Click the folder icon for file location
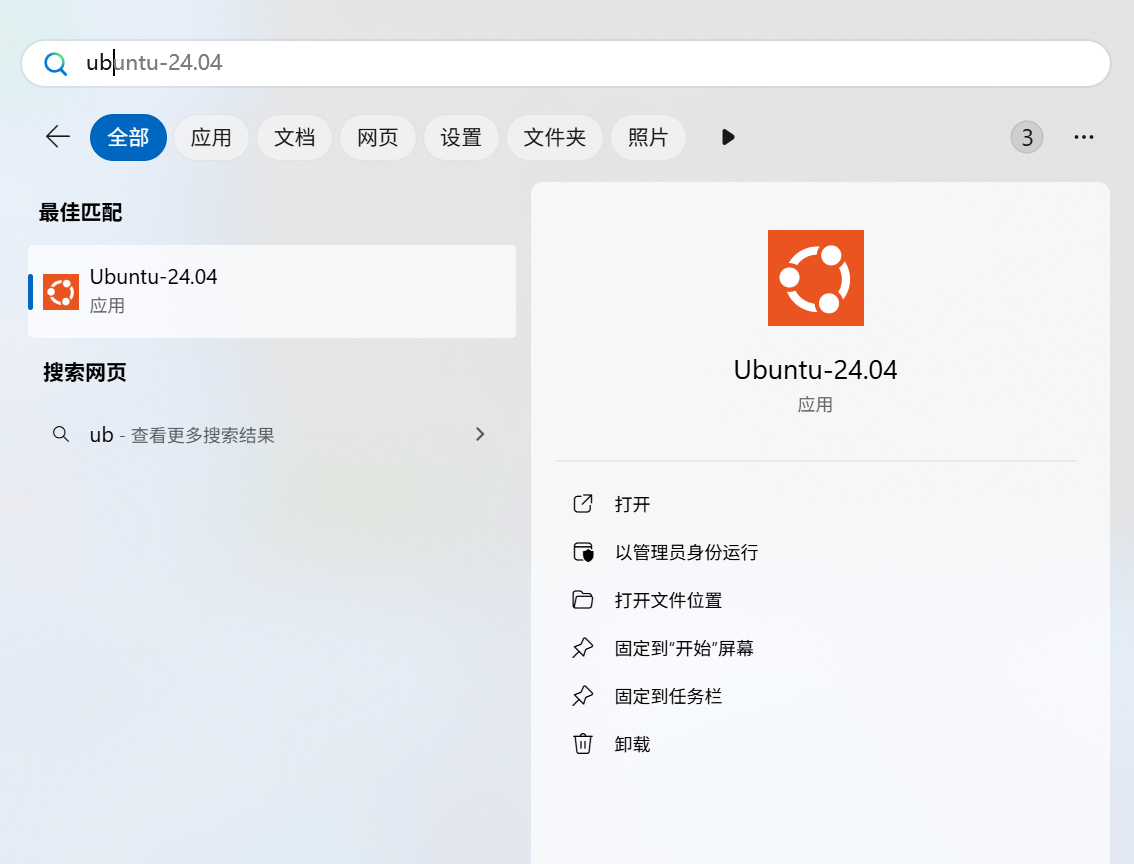The height and width of the screenshot is (864, 1134). pyautogui.click(x=583, y=600)
